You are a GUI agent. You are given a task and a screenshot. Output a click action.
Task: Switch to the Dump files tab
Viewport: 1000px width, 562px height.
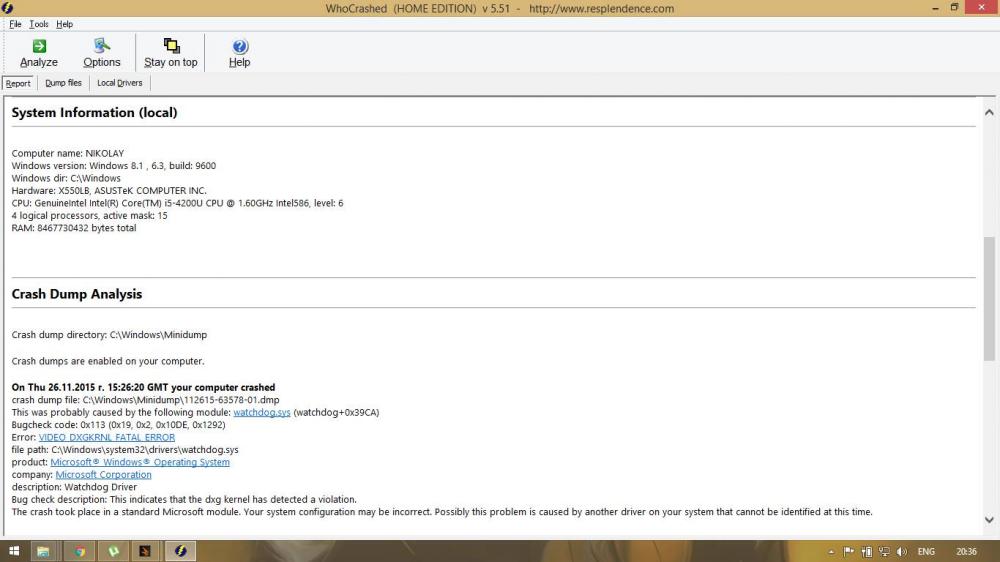tap(63, 83)
